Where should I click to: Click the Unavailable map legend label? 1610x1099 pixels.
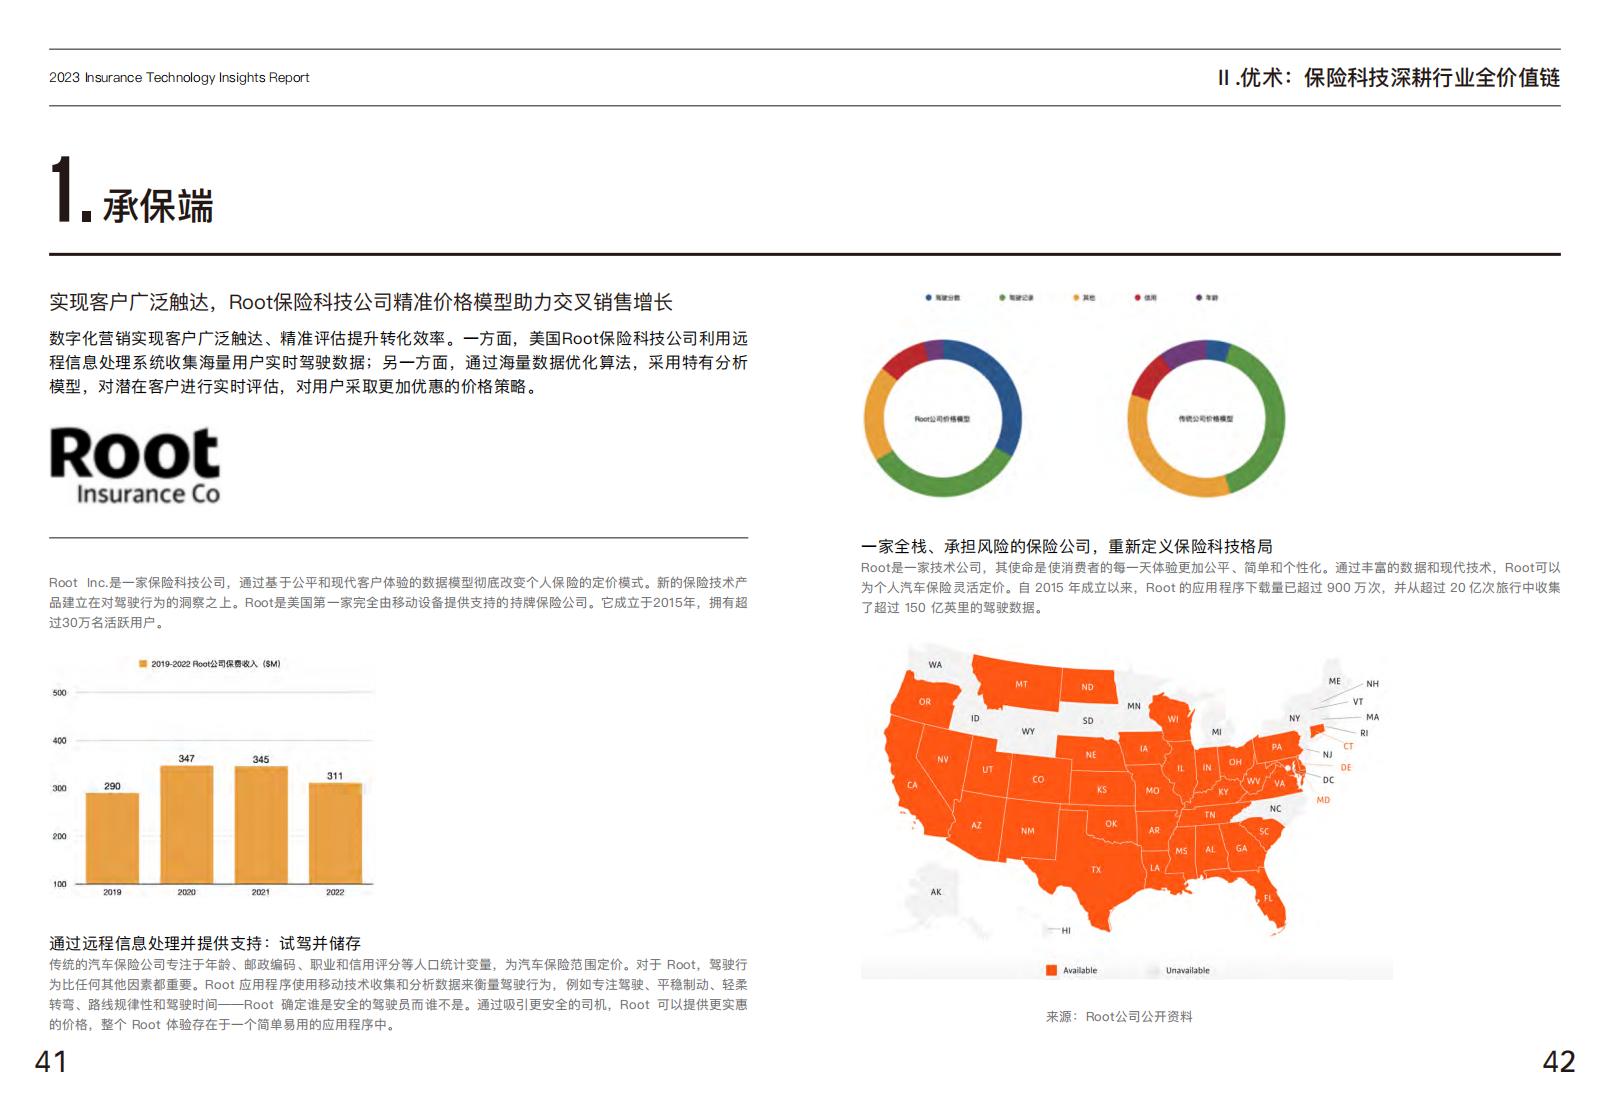(x=1188, y=970)
